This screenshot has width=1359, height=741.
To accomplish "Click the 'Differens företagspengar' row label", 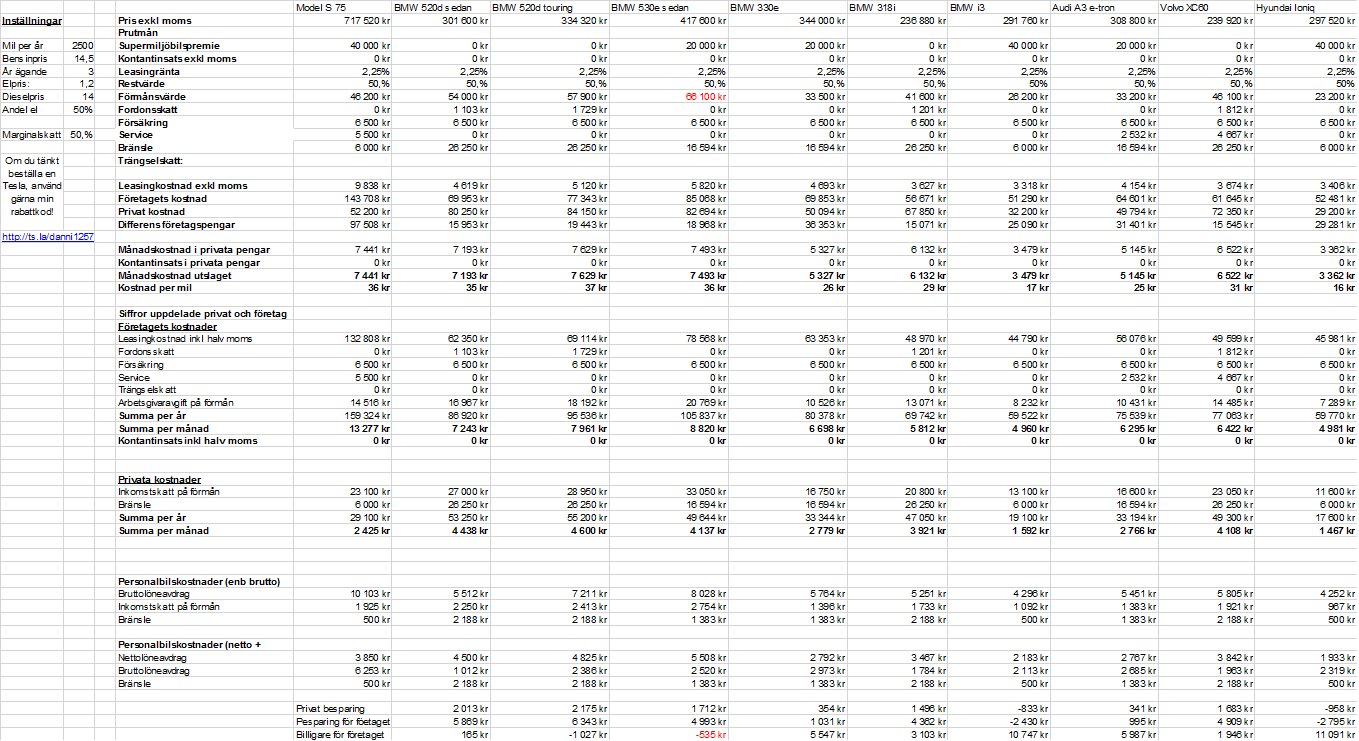I will [178, 225].
